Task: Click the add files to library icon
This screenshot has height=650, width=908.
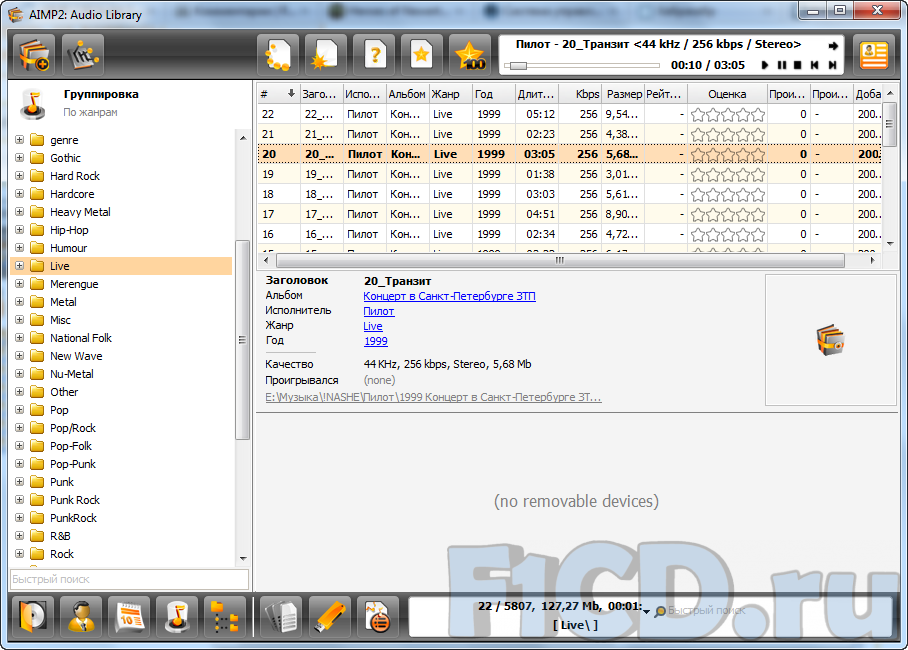Action: (34, 56)
